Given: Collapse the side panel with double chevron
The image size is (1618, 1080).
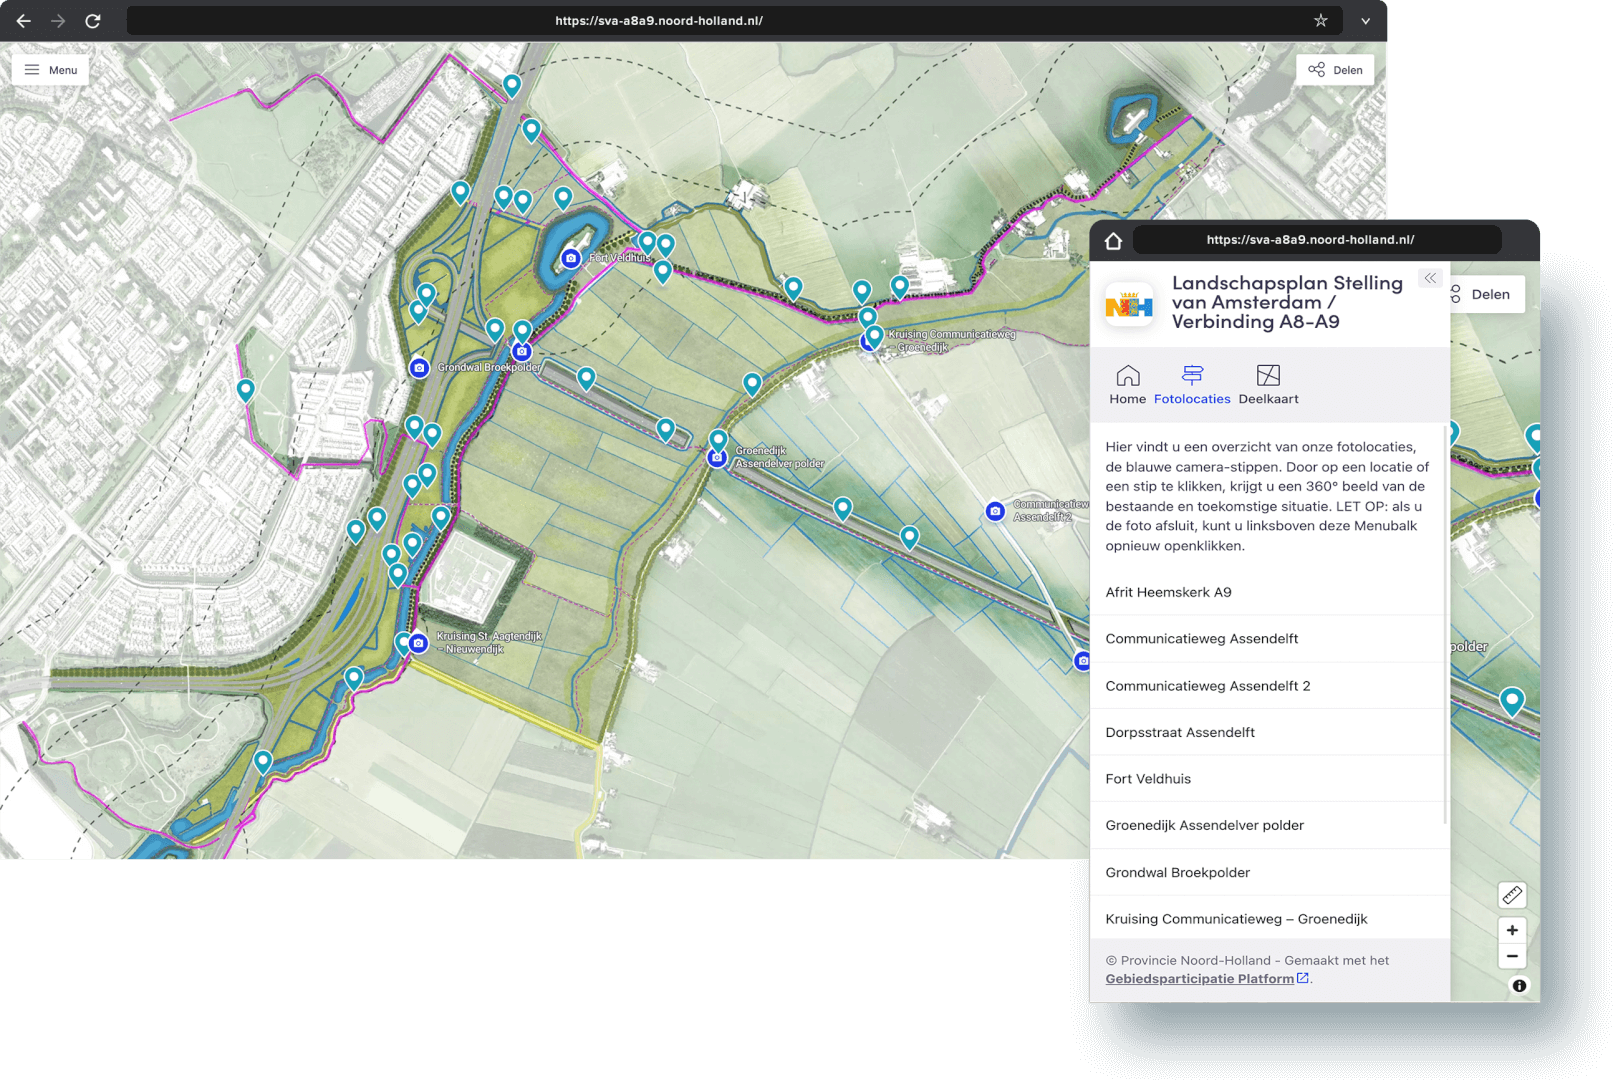Looking at the screenshot, I should (1430, 279).
